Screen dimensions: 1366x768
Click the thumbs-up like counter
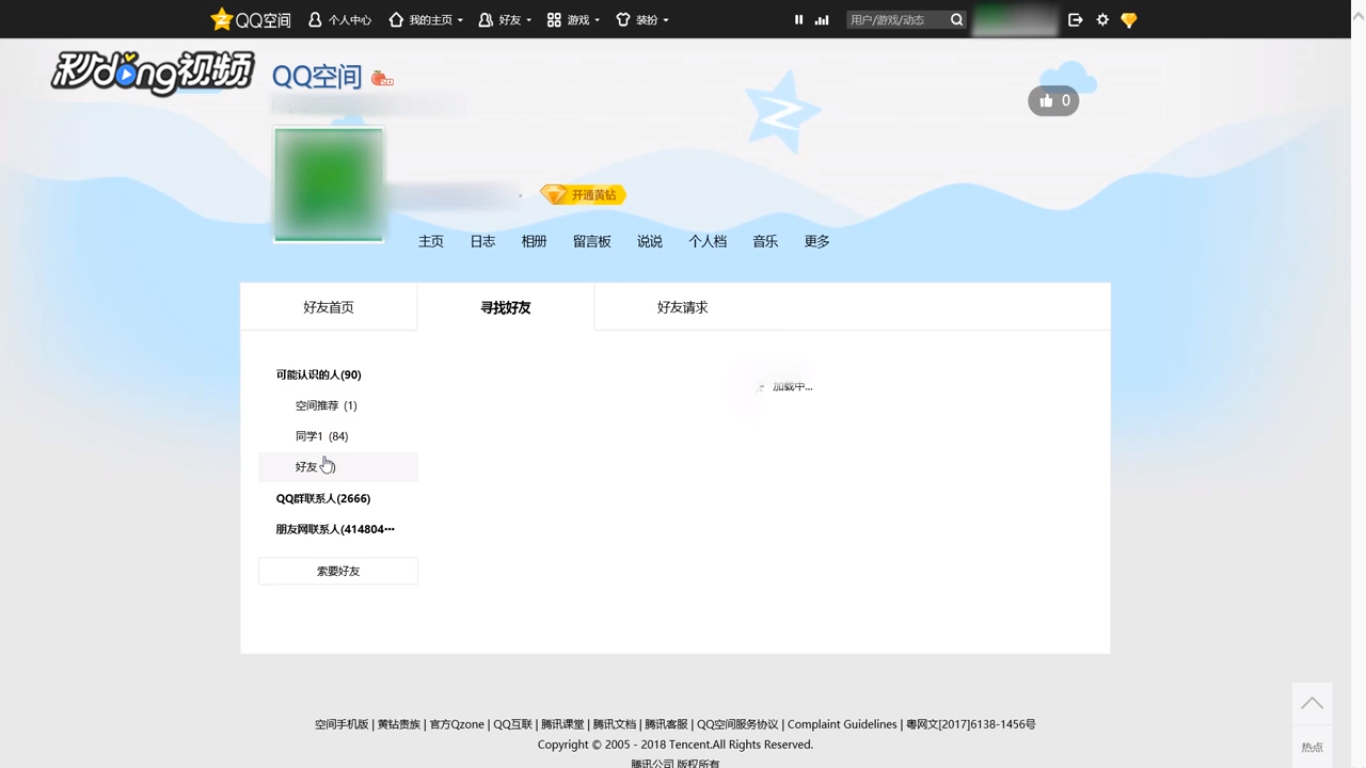tap(1054, 100)
